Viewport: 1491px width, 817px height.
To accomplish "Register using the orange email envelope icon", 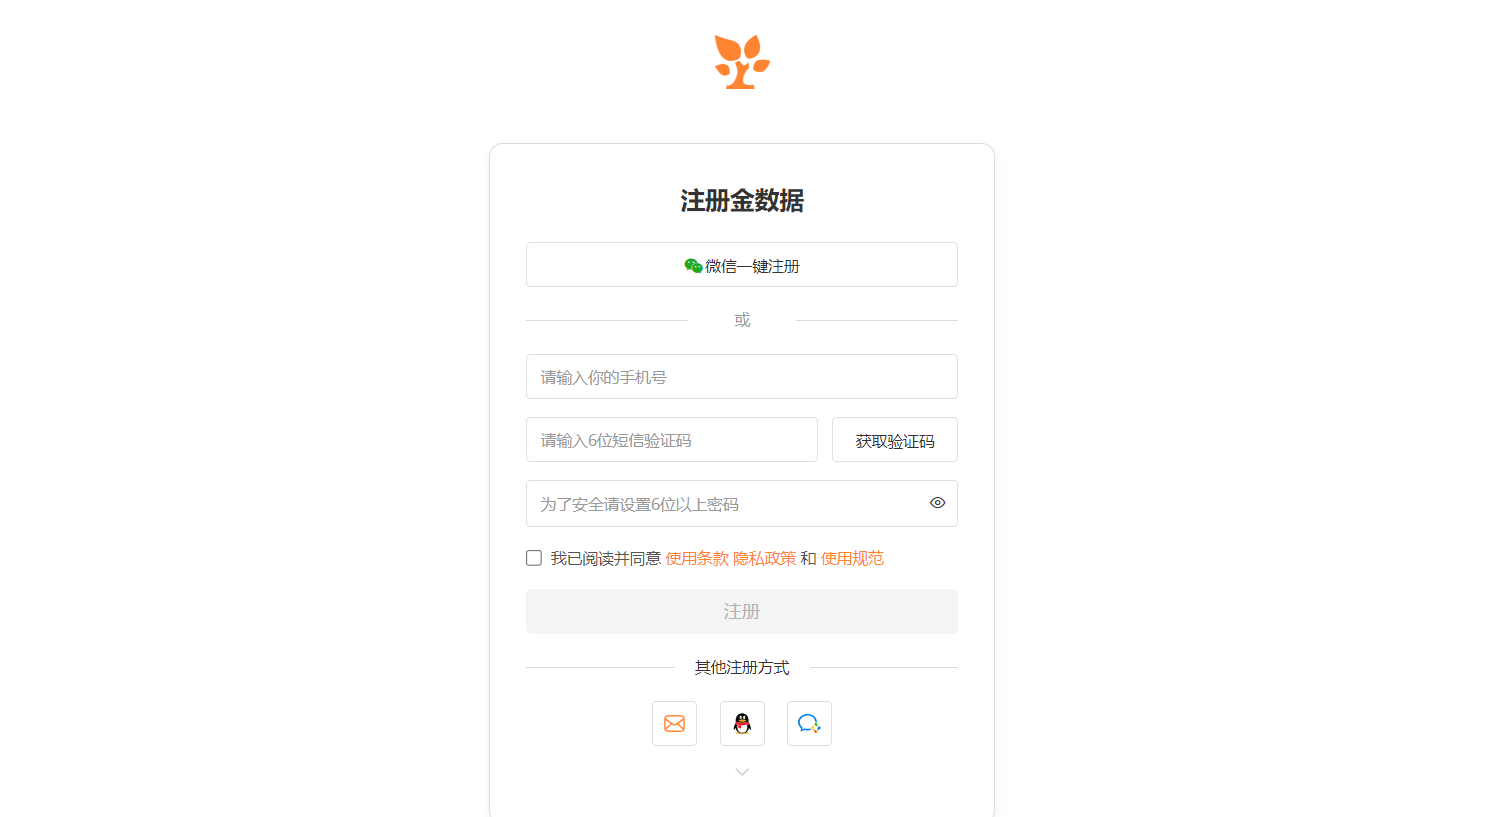I will [x=674, y=723].
